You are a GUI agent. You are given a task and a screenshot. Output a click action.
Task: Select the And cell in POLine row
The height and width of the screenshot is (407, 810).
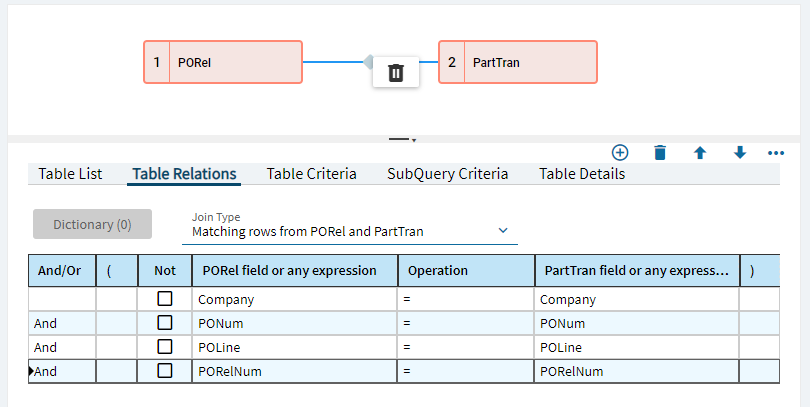tap(62, 347)
